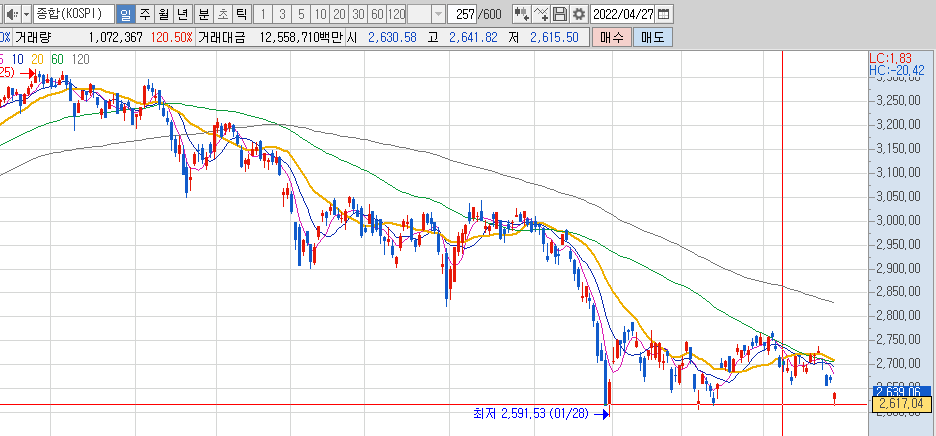Click the speaker sound icon in toolbar
The width and height of the screenshot is (936, 436).
pyautogui.click(x=13, y=13)
